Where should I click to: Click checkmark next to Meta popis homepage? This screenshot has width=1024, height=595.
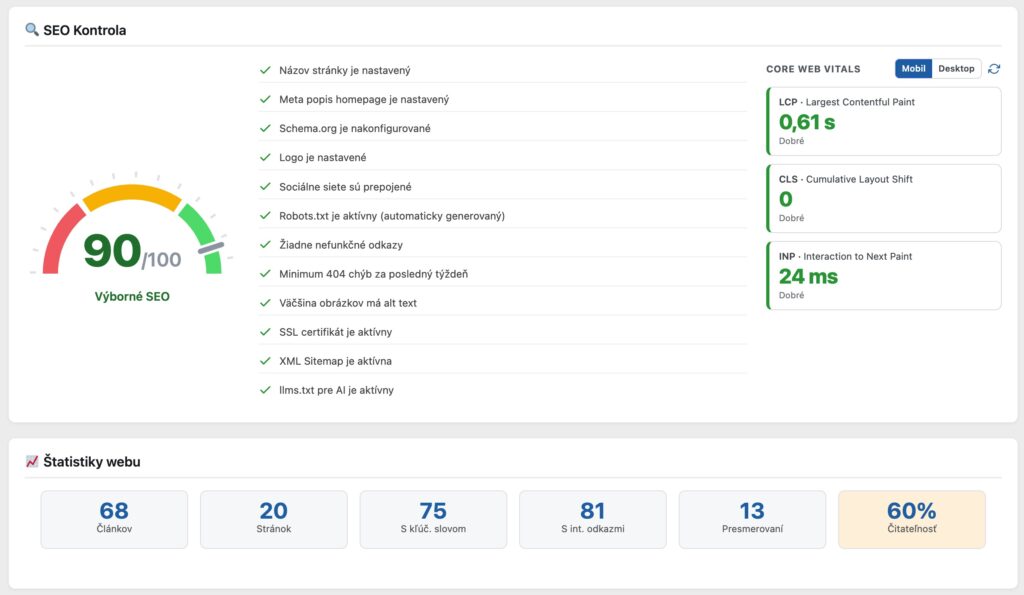pos(265,99)
